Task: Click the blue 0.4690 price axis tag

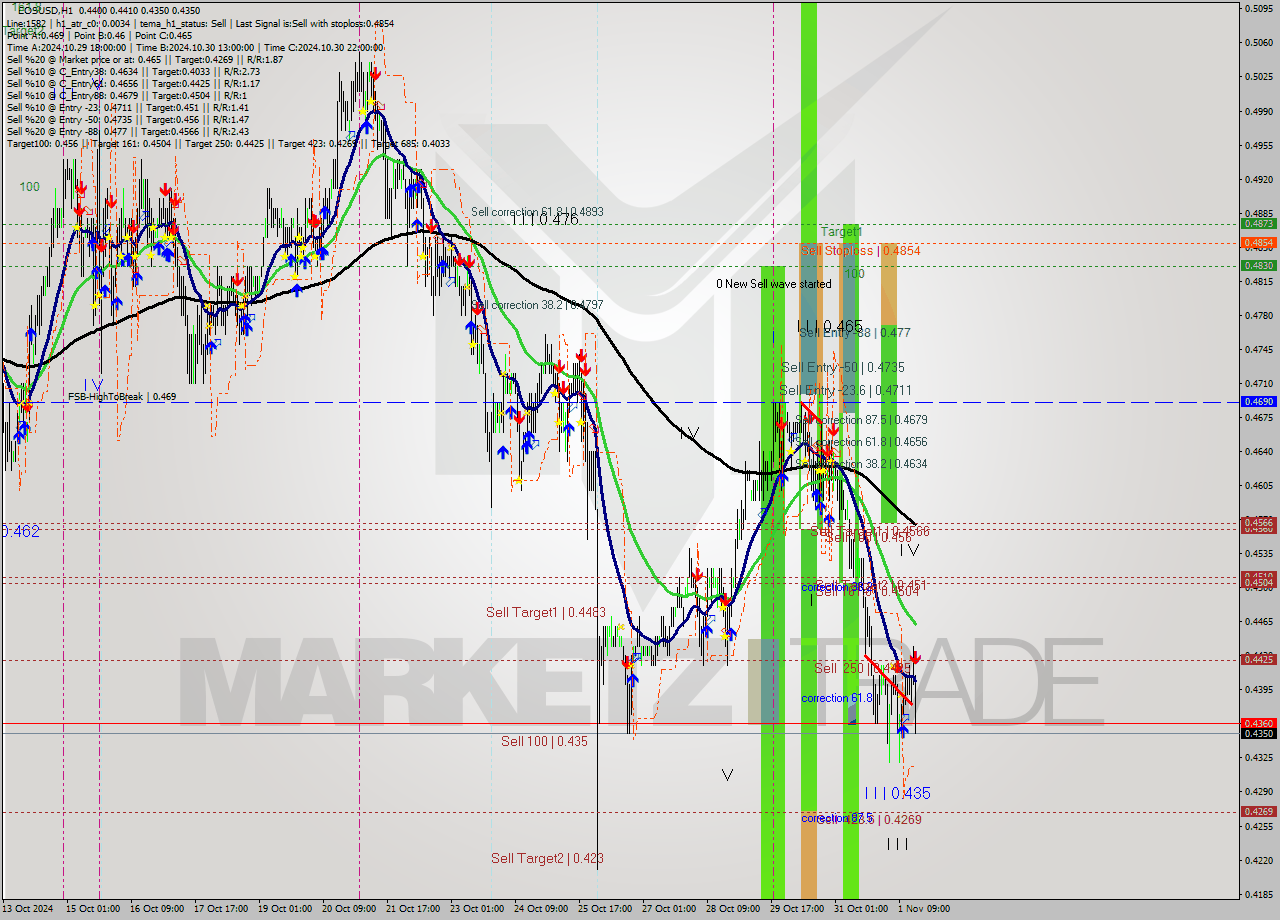Action: [1258, 401]
